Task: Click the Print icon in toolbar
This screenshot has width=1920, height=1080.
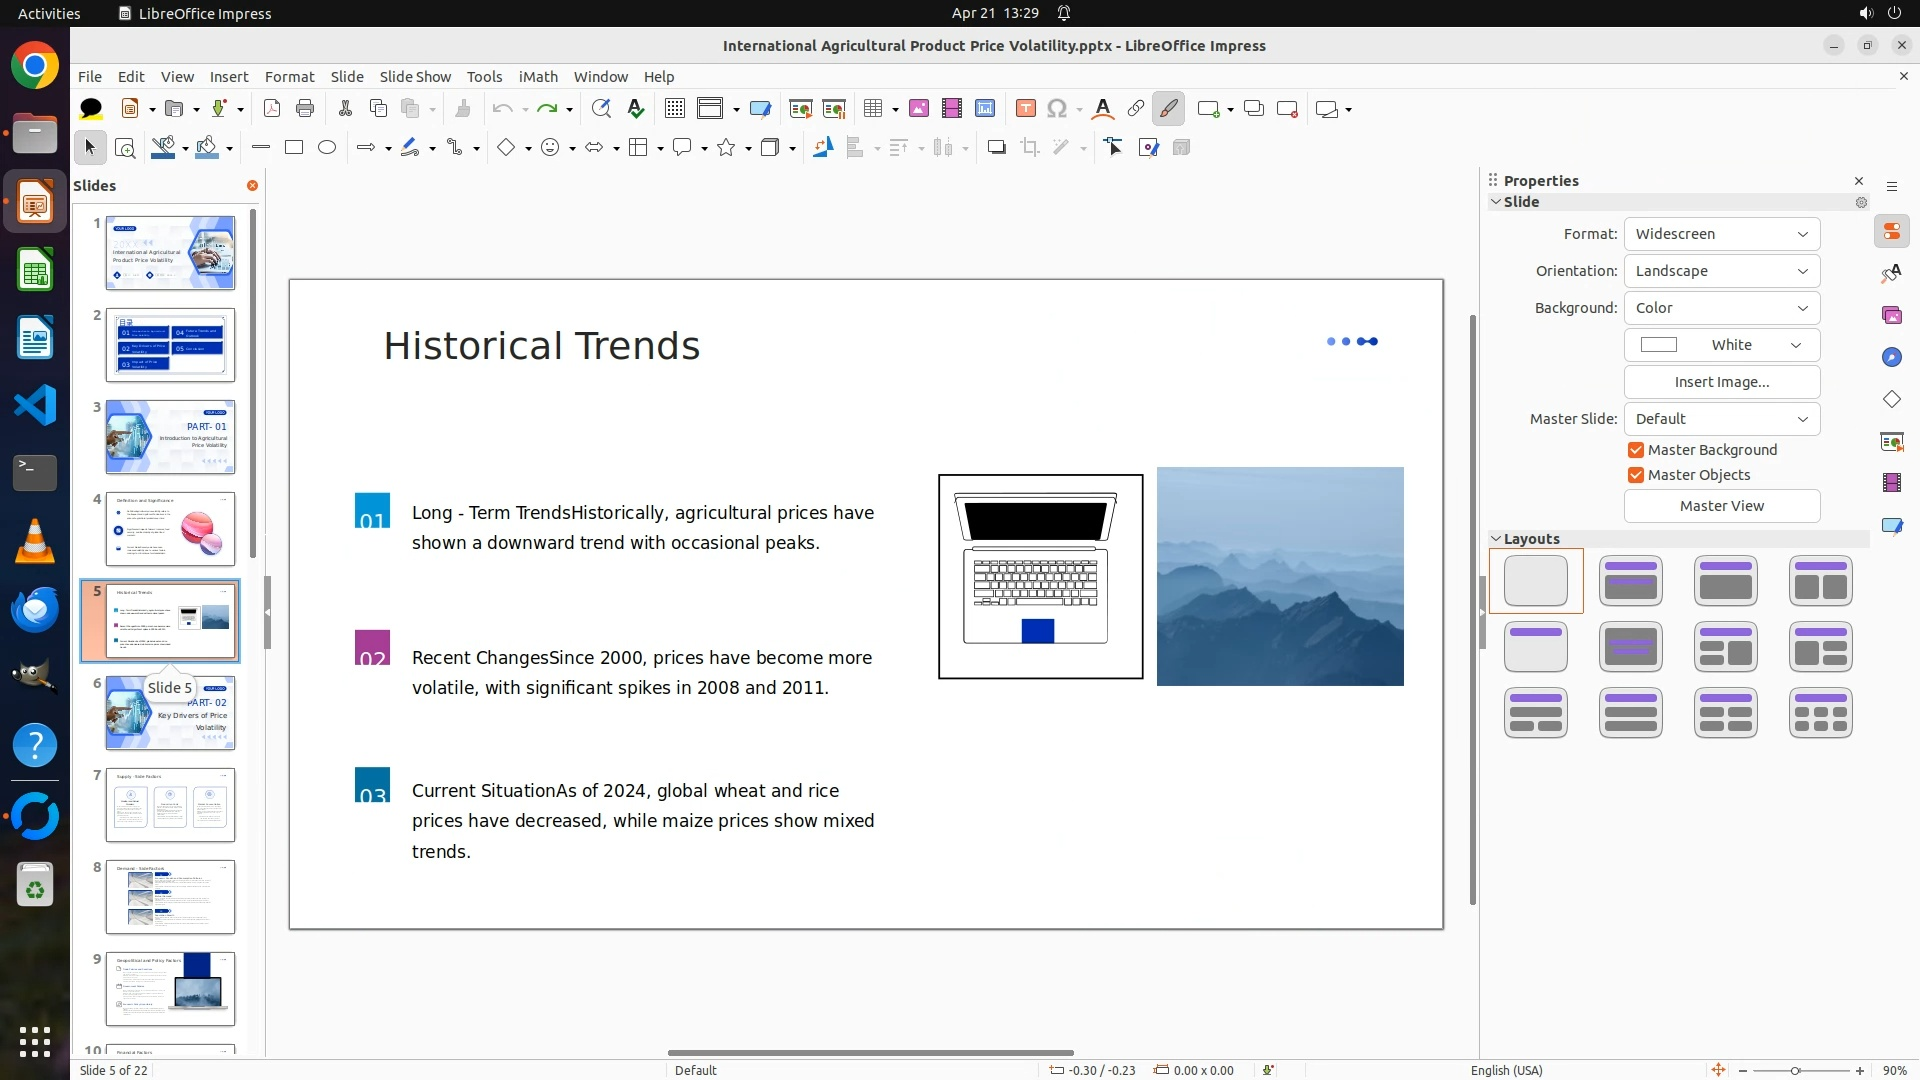Action: (305, 109)
